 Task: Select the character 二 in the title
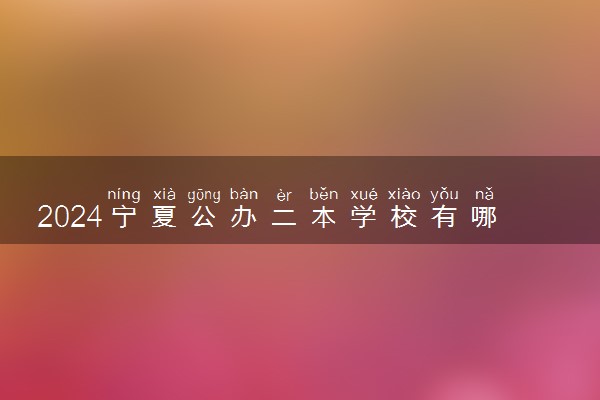[284, 217]
